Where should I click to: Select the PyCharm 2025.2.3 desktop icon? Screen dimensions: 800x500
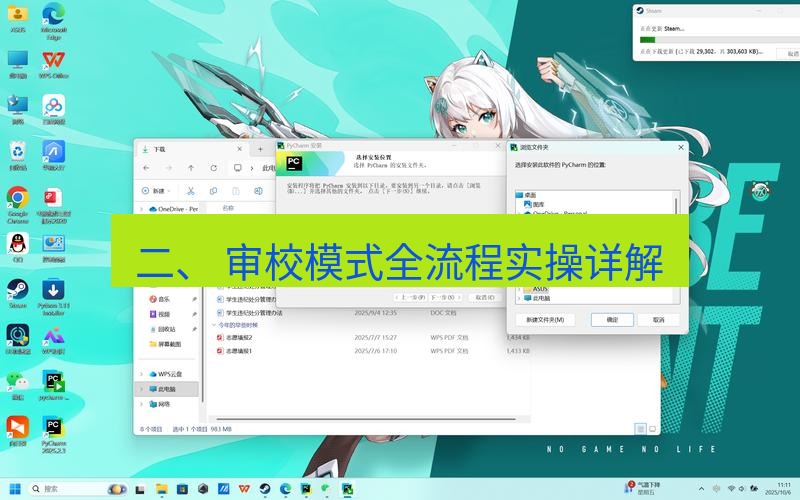point(54,434)
